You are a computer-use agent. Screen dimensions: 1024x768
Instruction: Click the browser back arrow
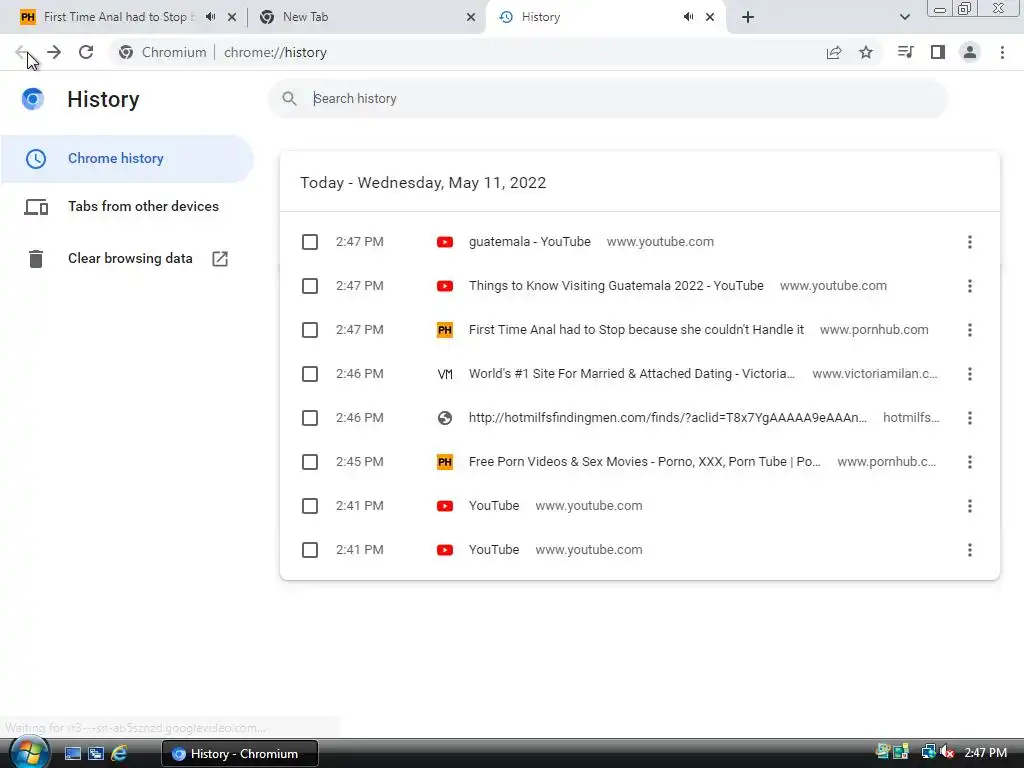(21, 52)
